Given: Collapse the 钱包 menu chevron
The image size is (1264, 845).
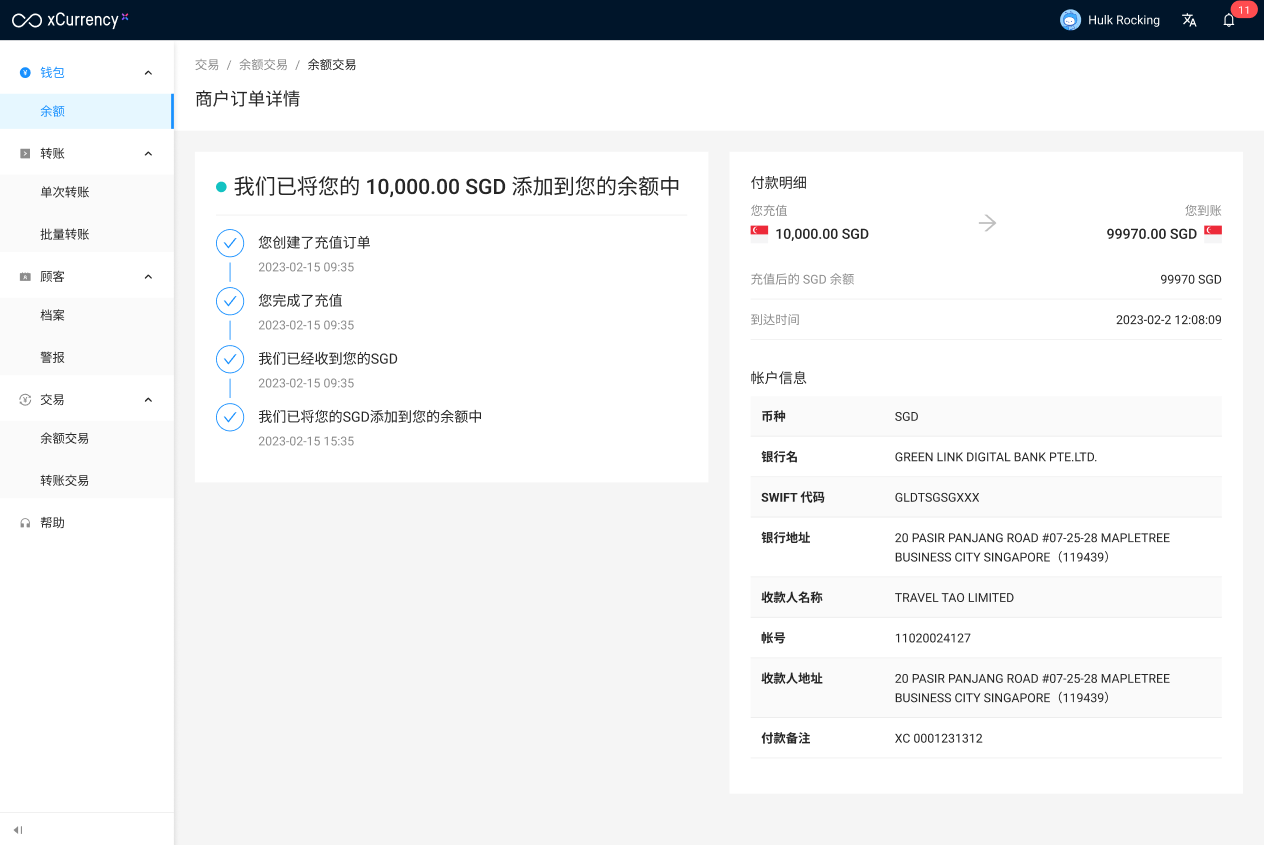Looking at the screenshot, I should pos(148,72).
